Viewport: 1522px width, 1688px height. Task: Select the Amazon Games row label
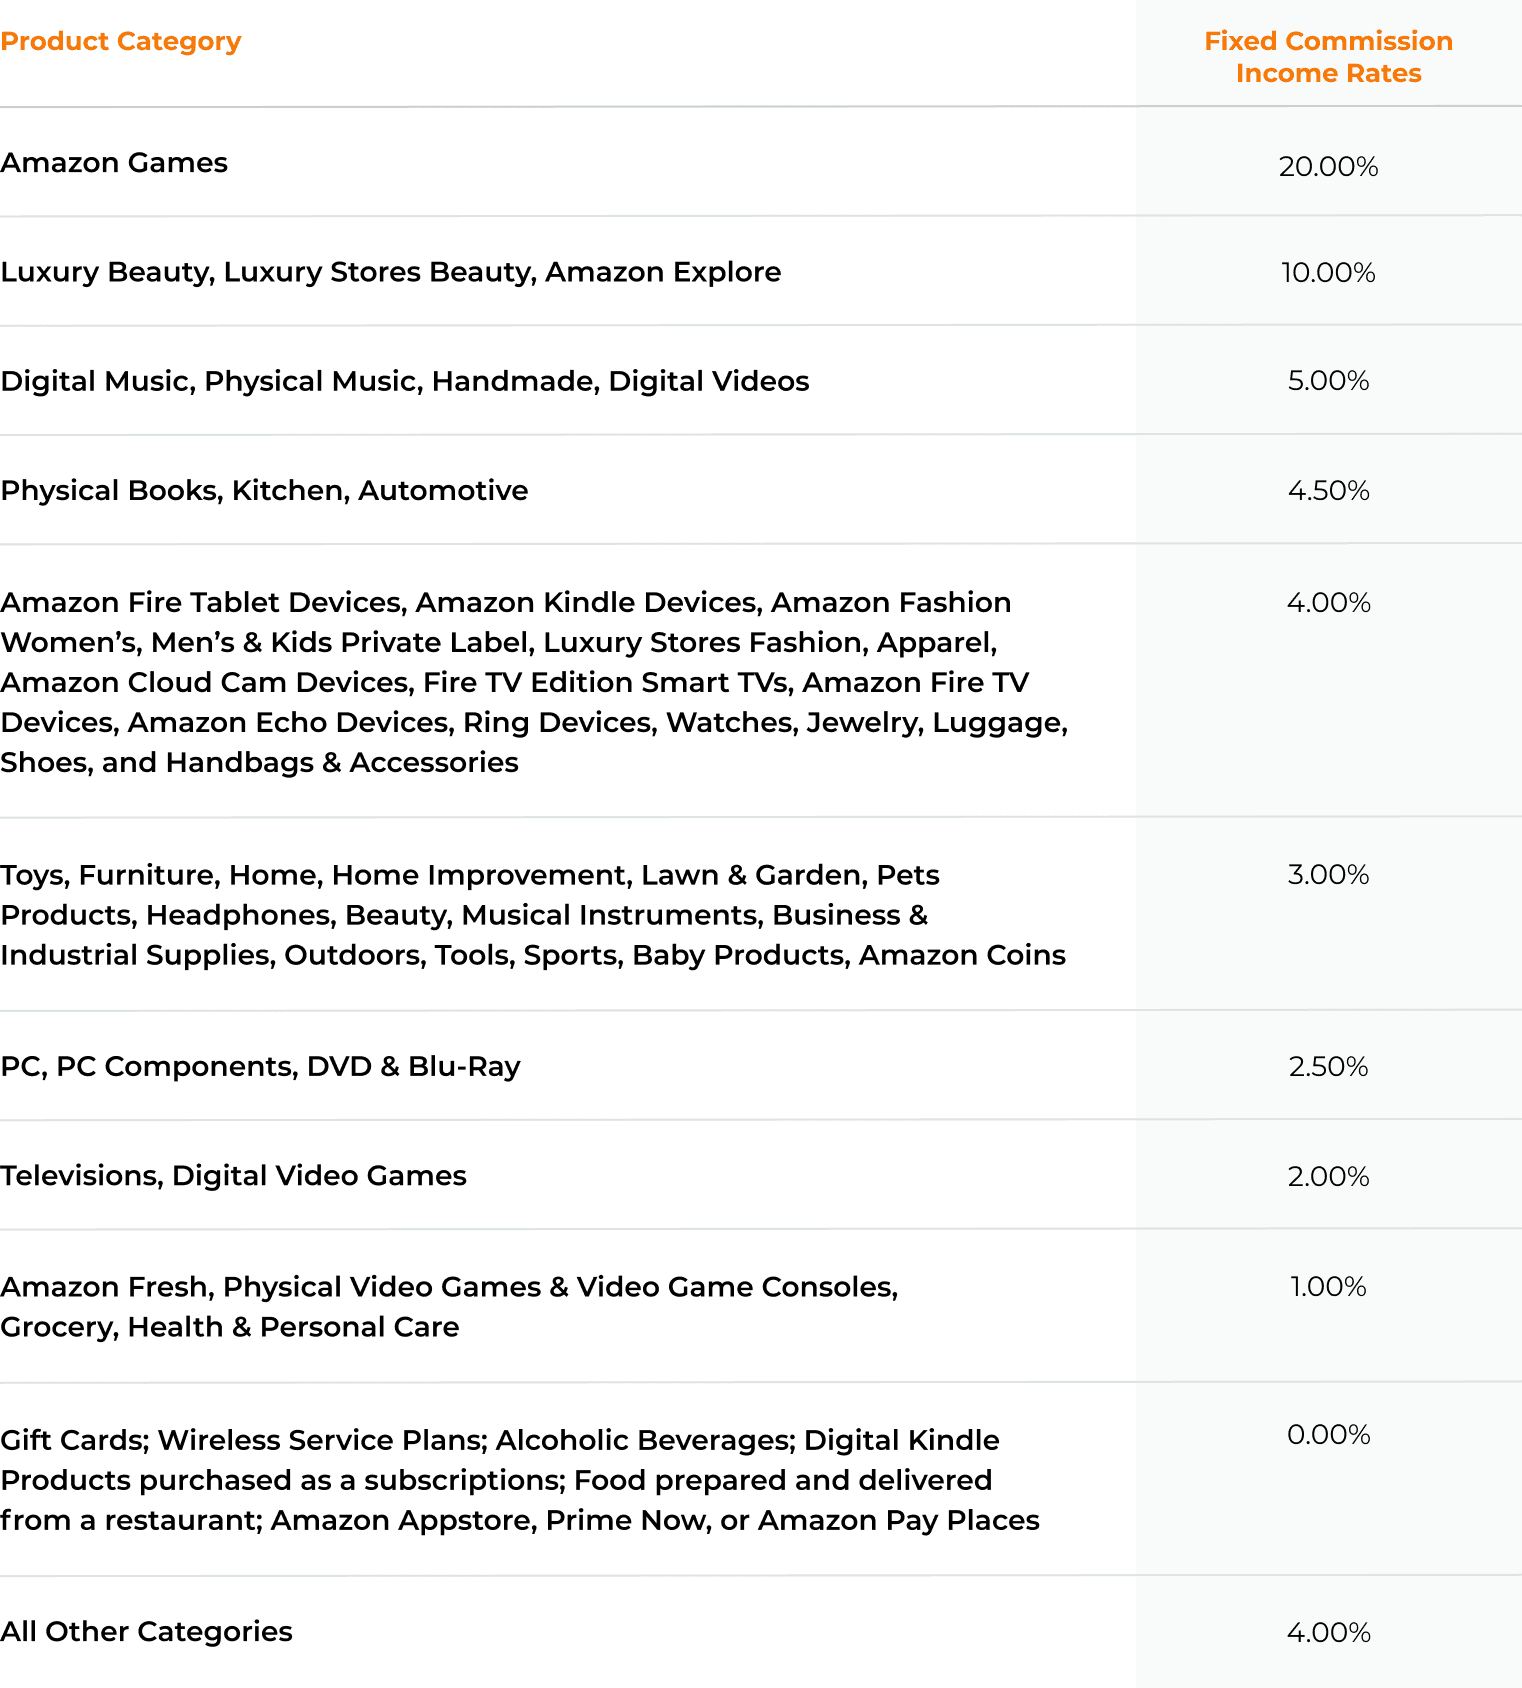pos(114,163)
